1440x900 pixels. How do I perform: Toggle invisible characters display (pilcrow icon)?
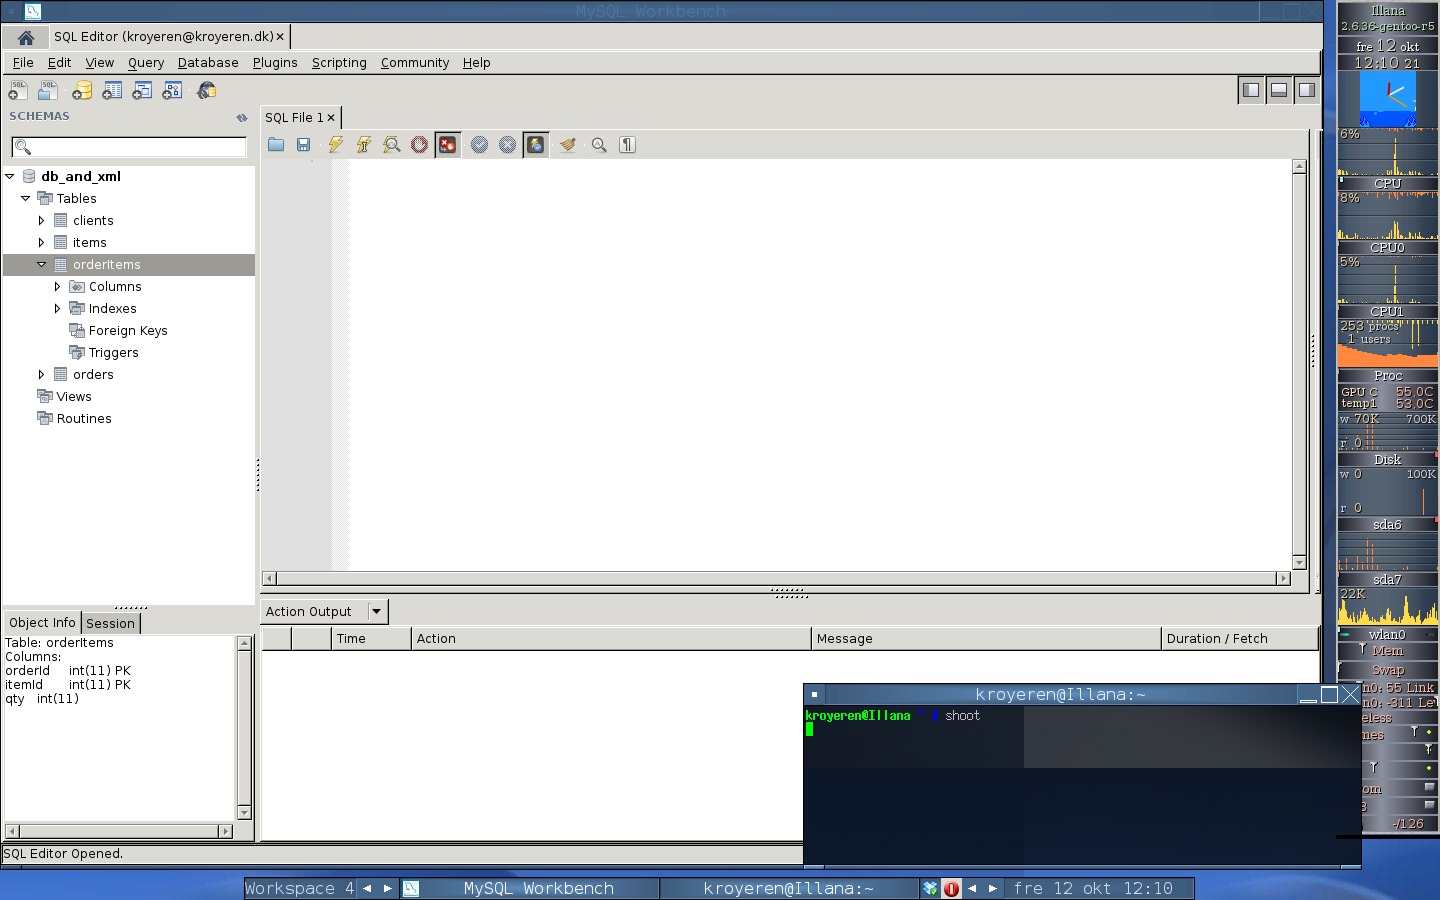(627, 145)
